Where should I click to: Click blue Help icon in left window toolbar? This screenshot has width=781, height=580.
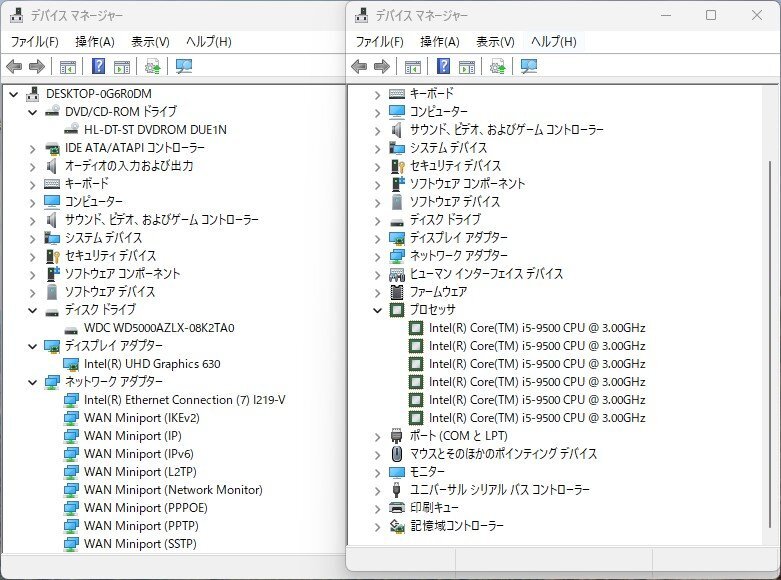(99, 66)
